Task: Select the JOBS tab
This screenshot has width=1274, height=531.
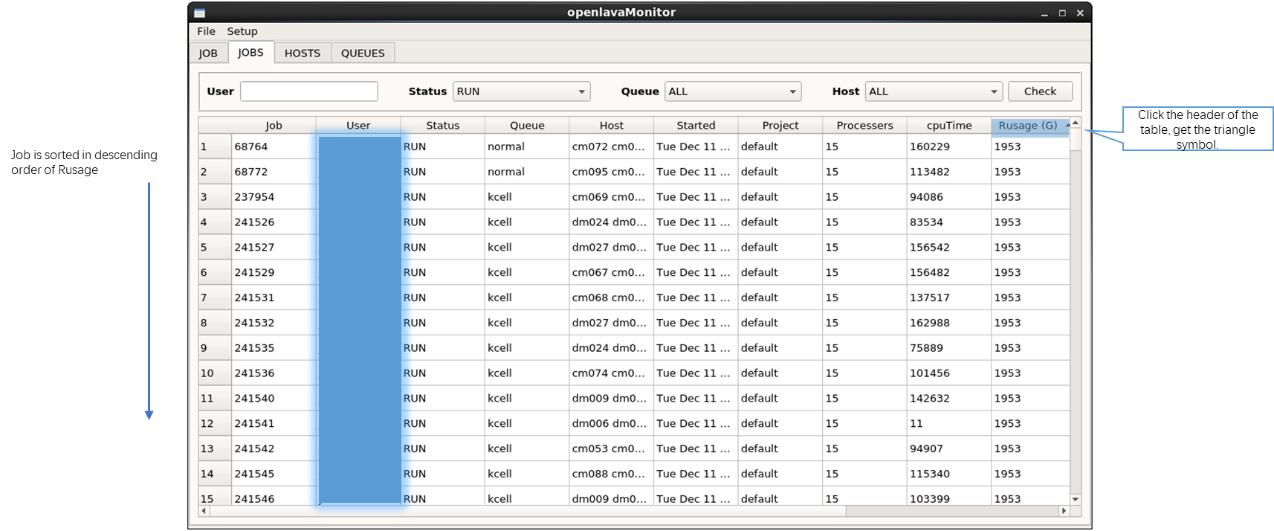Action: pyautogui.click(x=251, y=52)
